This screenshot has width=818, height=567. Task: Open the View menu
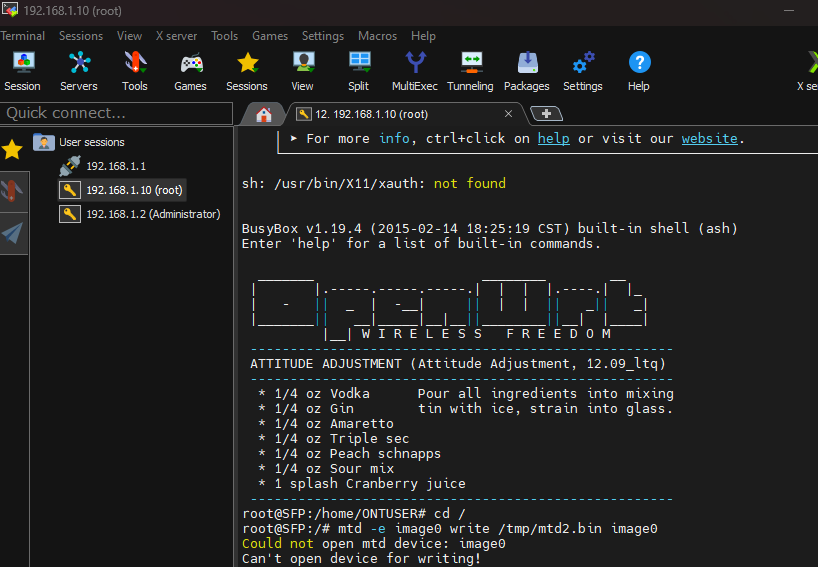[x=129, y=36]
